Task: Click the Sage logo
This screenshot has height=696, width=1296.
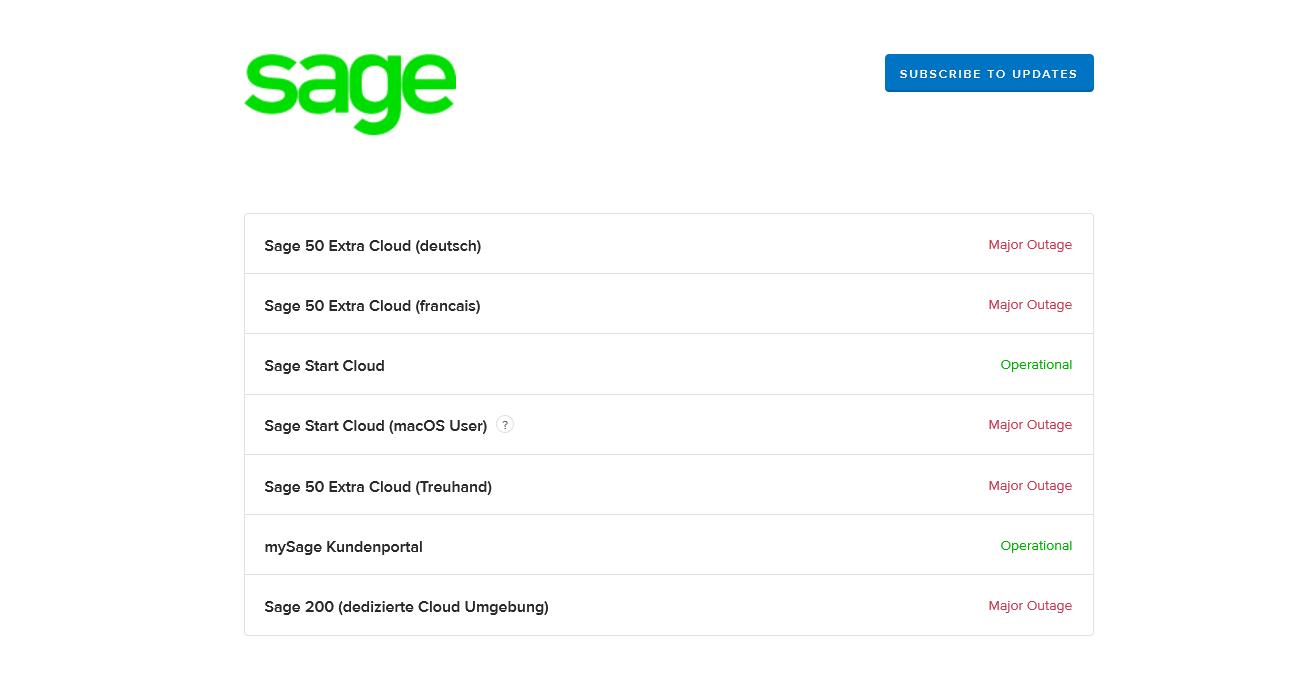Action: [350, 93]
